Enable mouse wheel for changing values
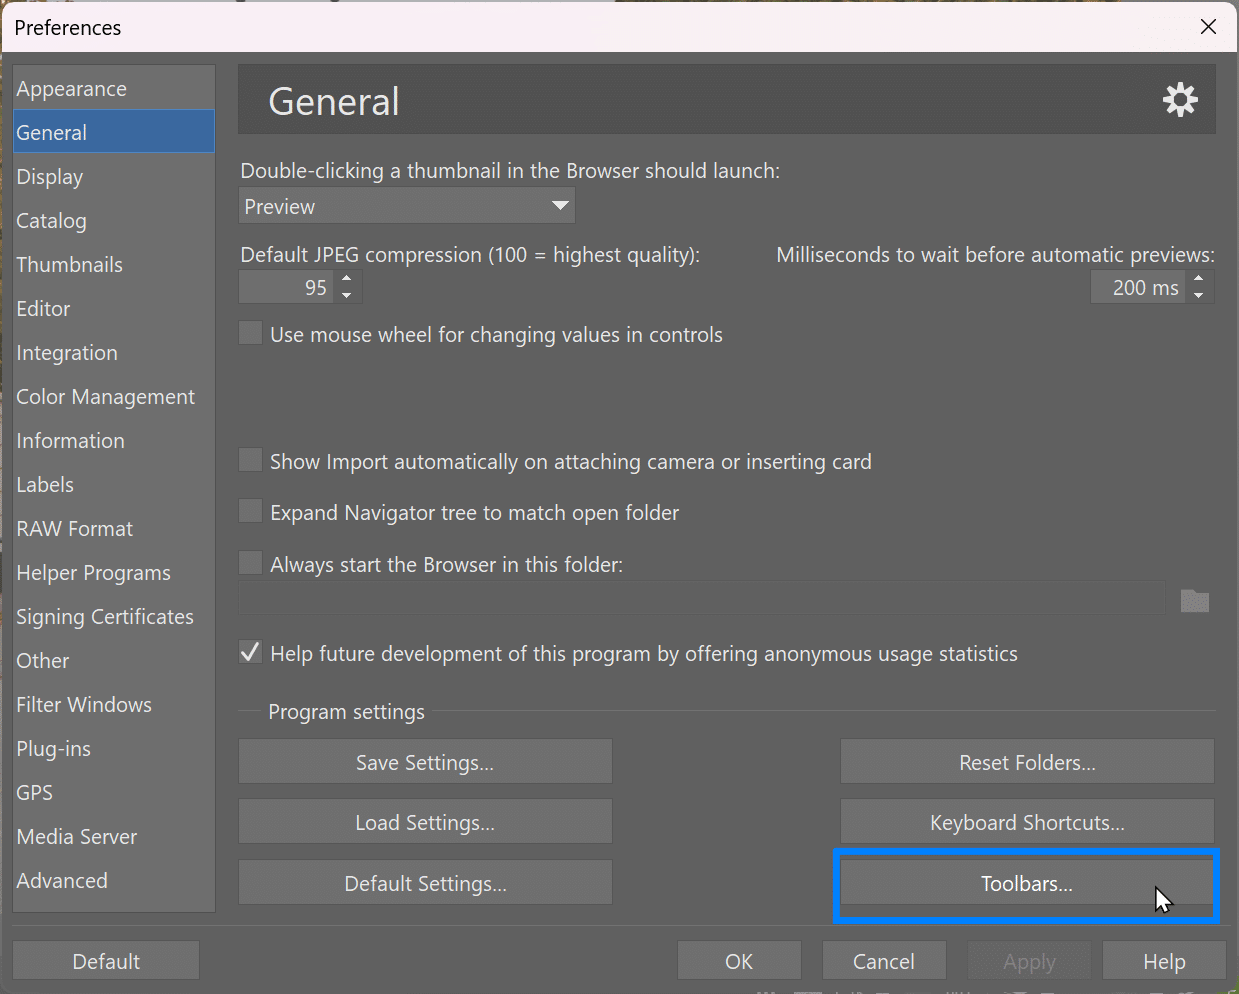 [250, 332]
